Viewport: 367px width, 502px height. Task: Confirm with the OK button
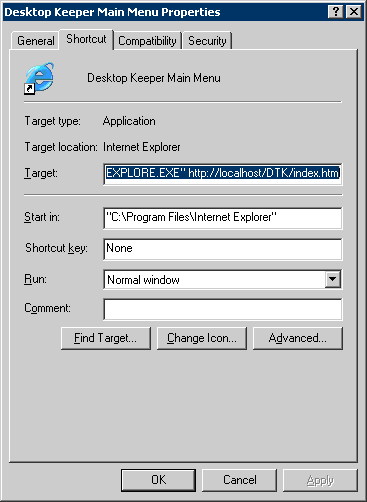[x=158, y=480]
